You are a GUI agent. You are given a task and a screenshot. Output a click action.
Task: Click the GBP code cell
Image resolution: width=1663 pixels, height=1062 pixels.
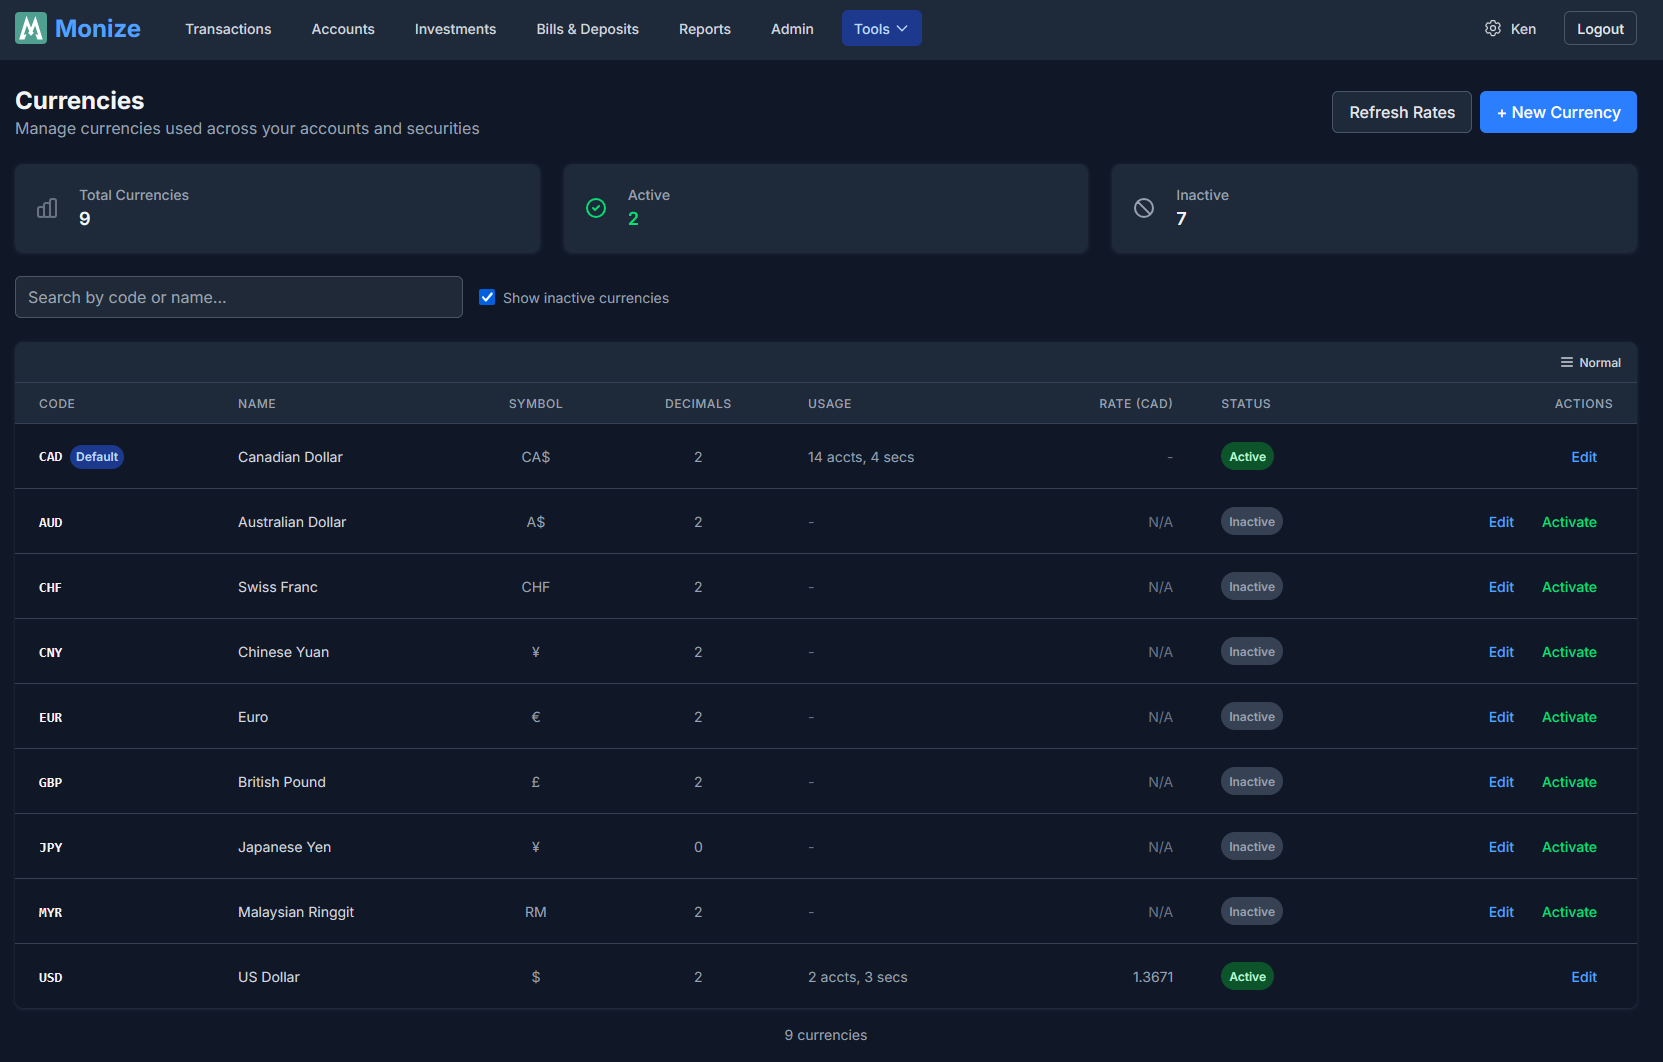pos(51,783)
